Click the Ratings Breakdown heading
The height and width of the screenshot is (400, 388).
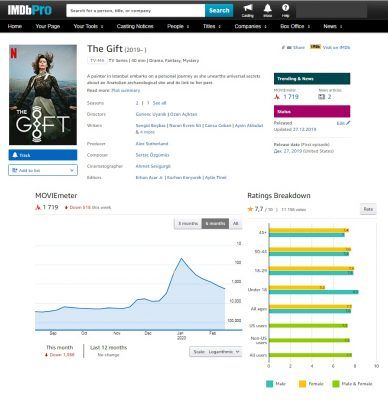[279, 196]
